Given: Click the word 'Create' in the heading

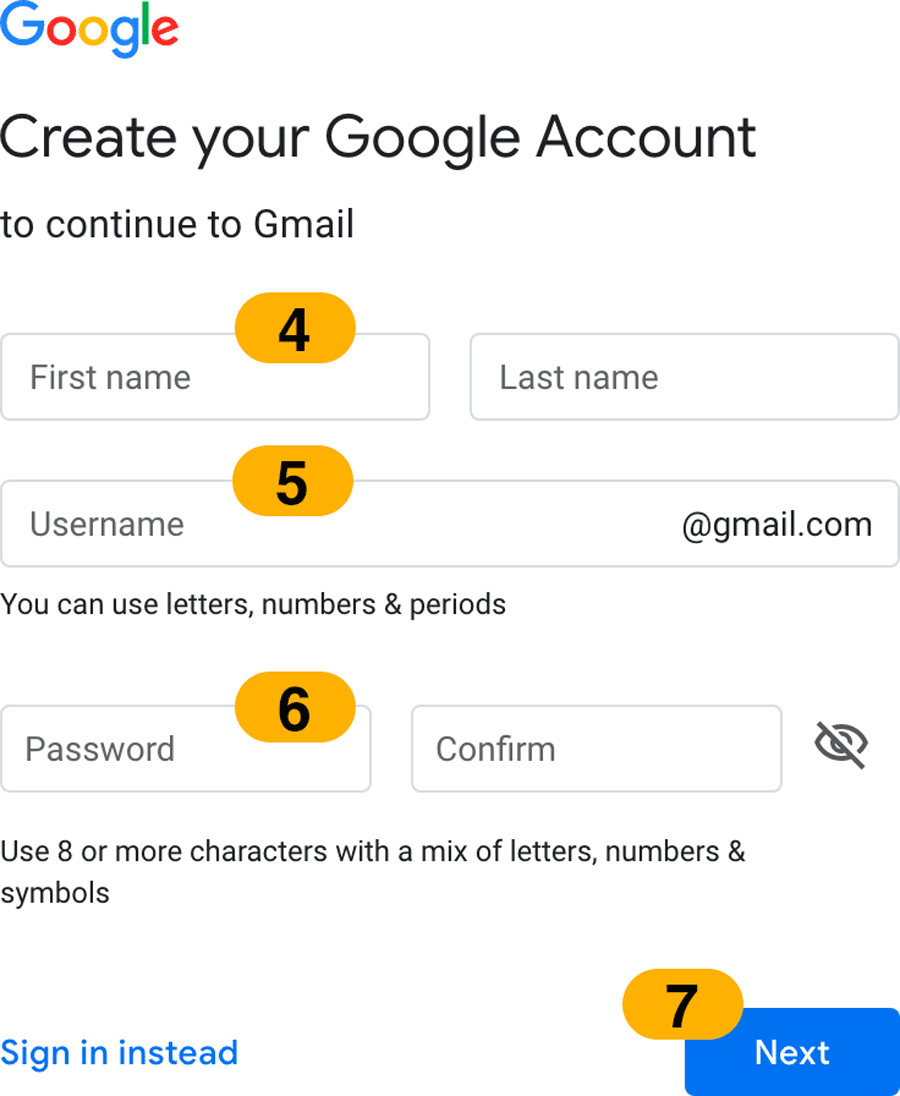Looking at the screenshot, I should (90, 137).
